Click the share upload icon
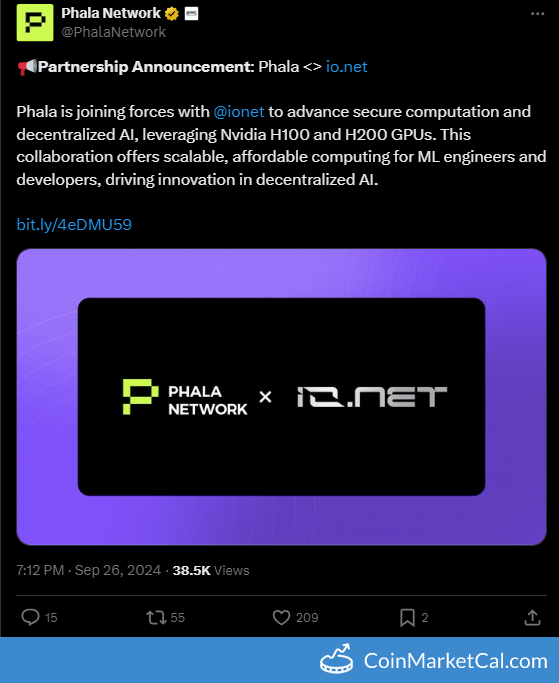The image size is (559, 683). (532, 617)
